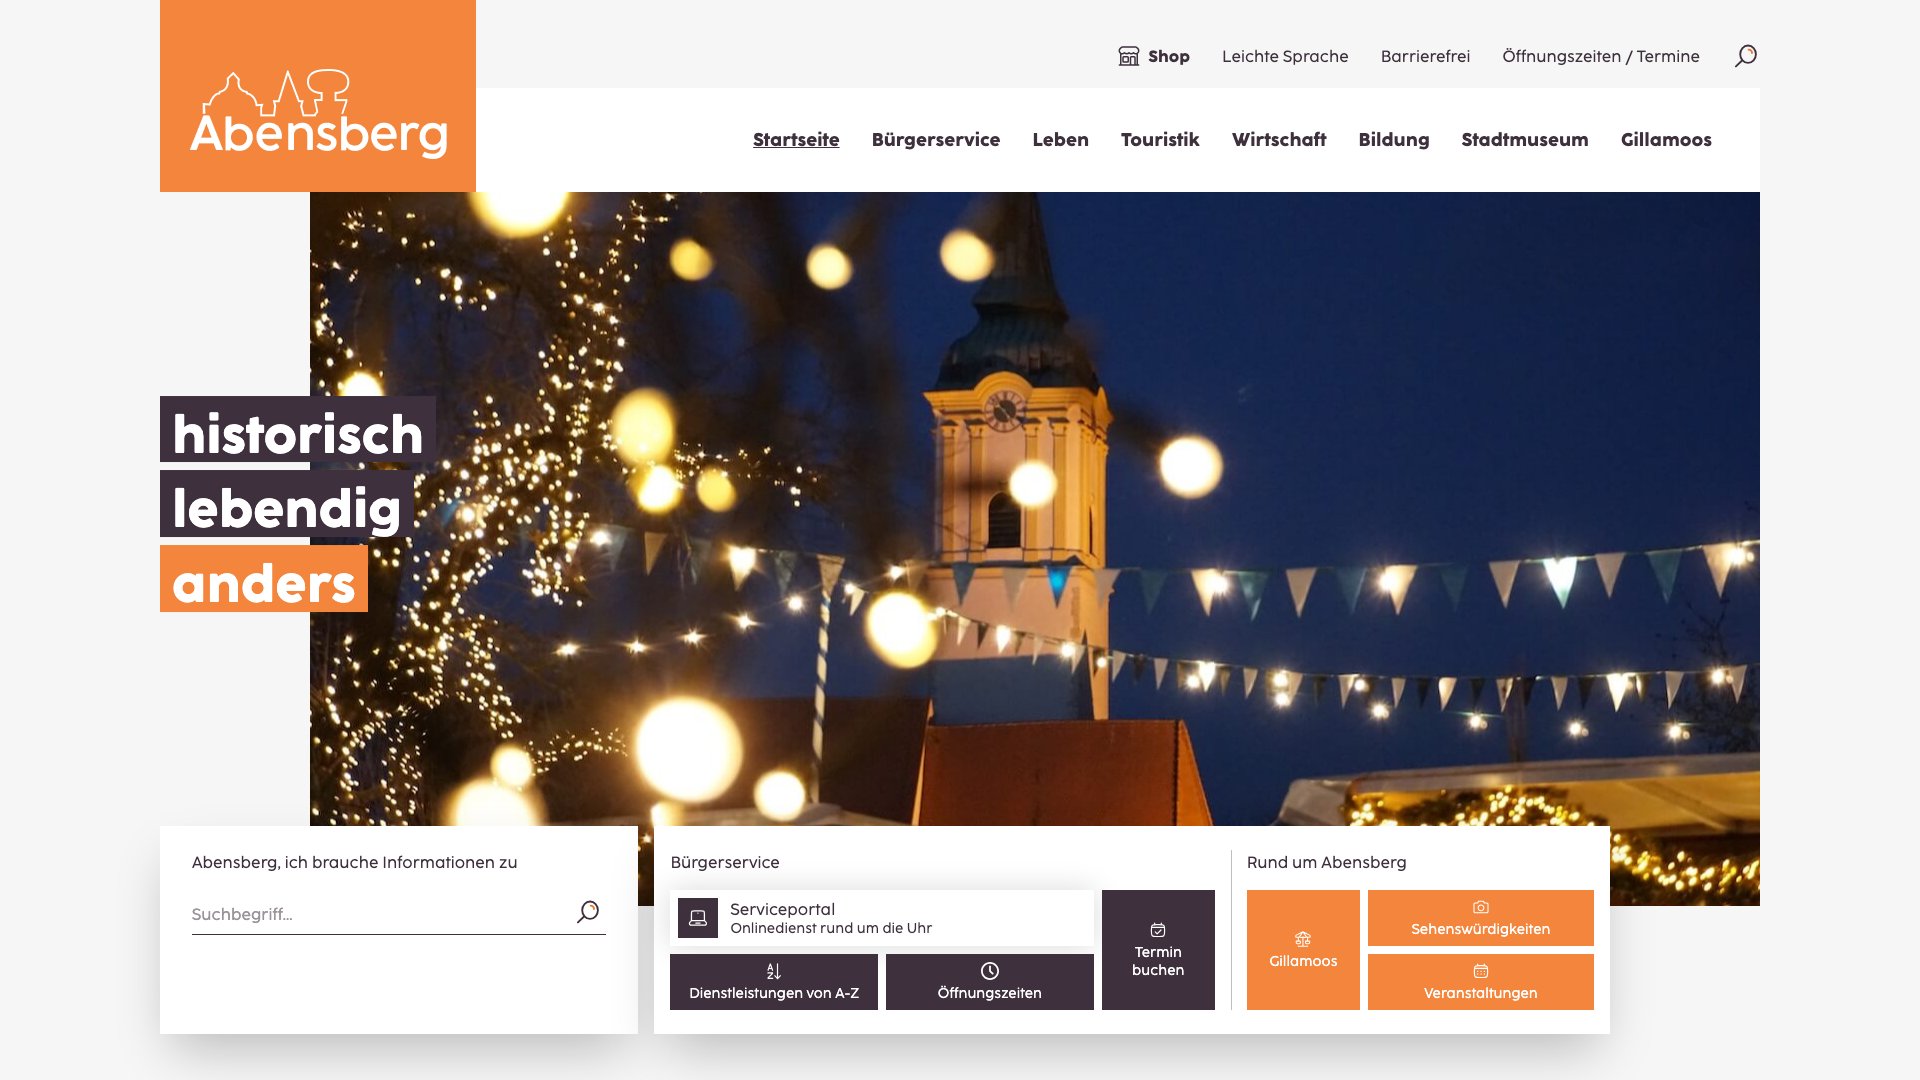
Task: Click the Termin buchen button
Action: click(1157, 949)
